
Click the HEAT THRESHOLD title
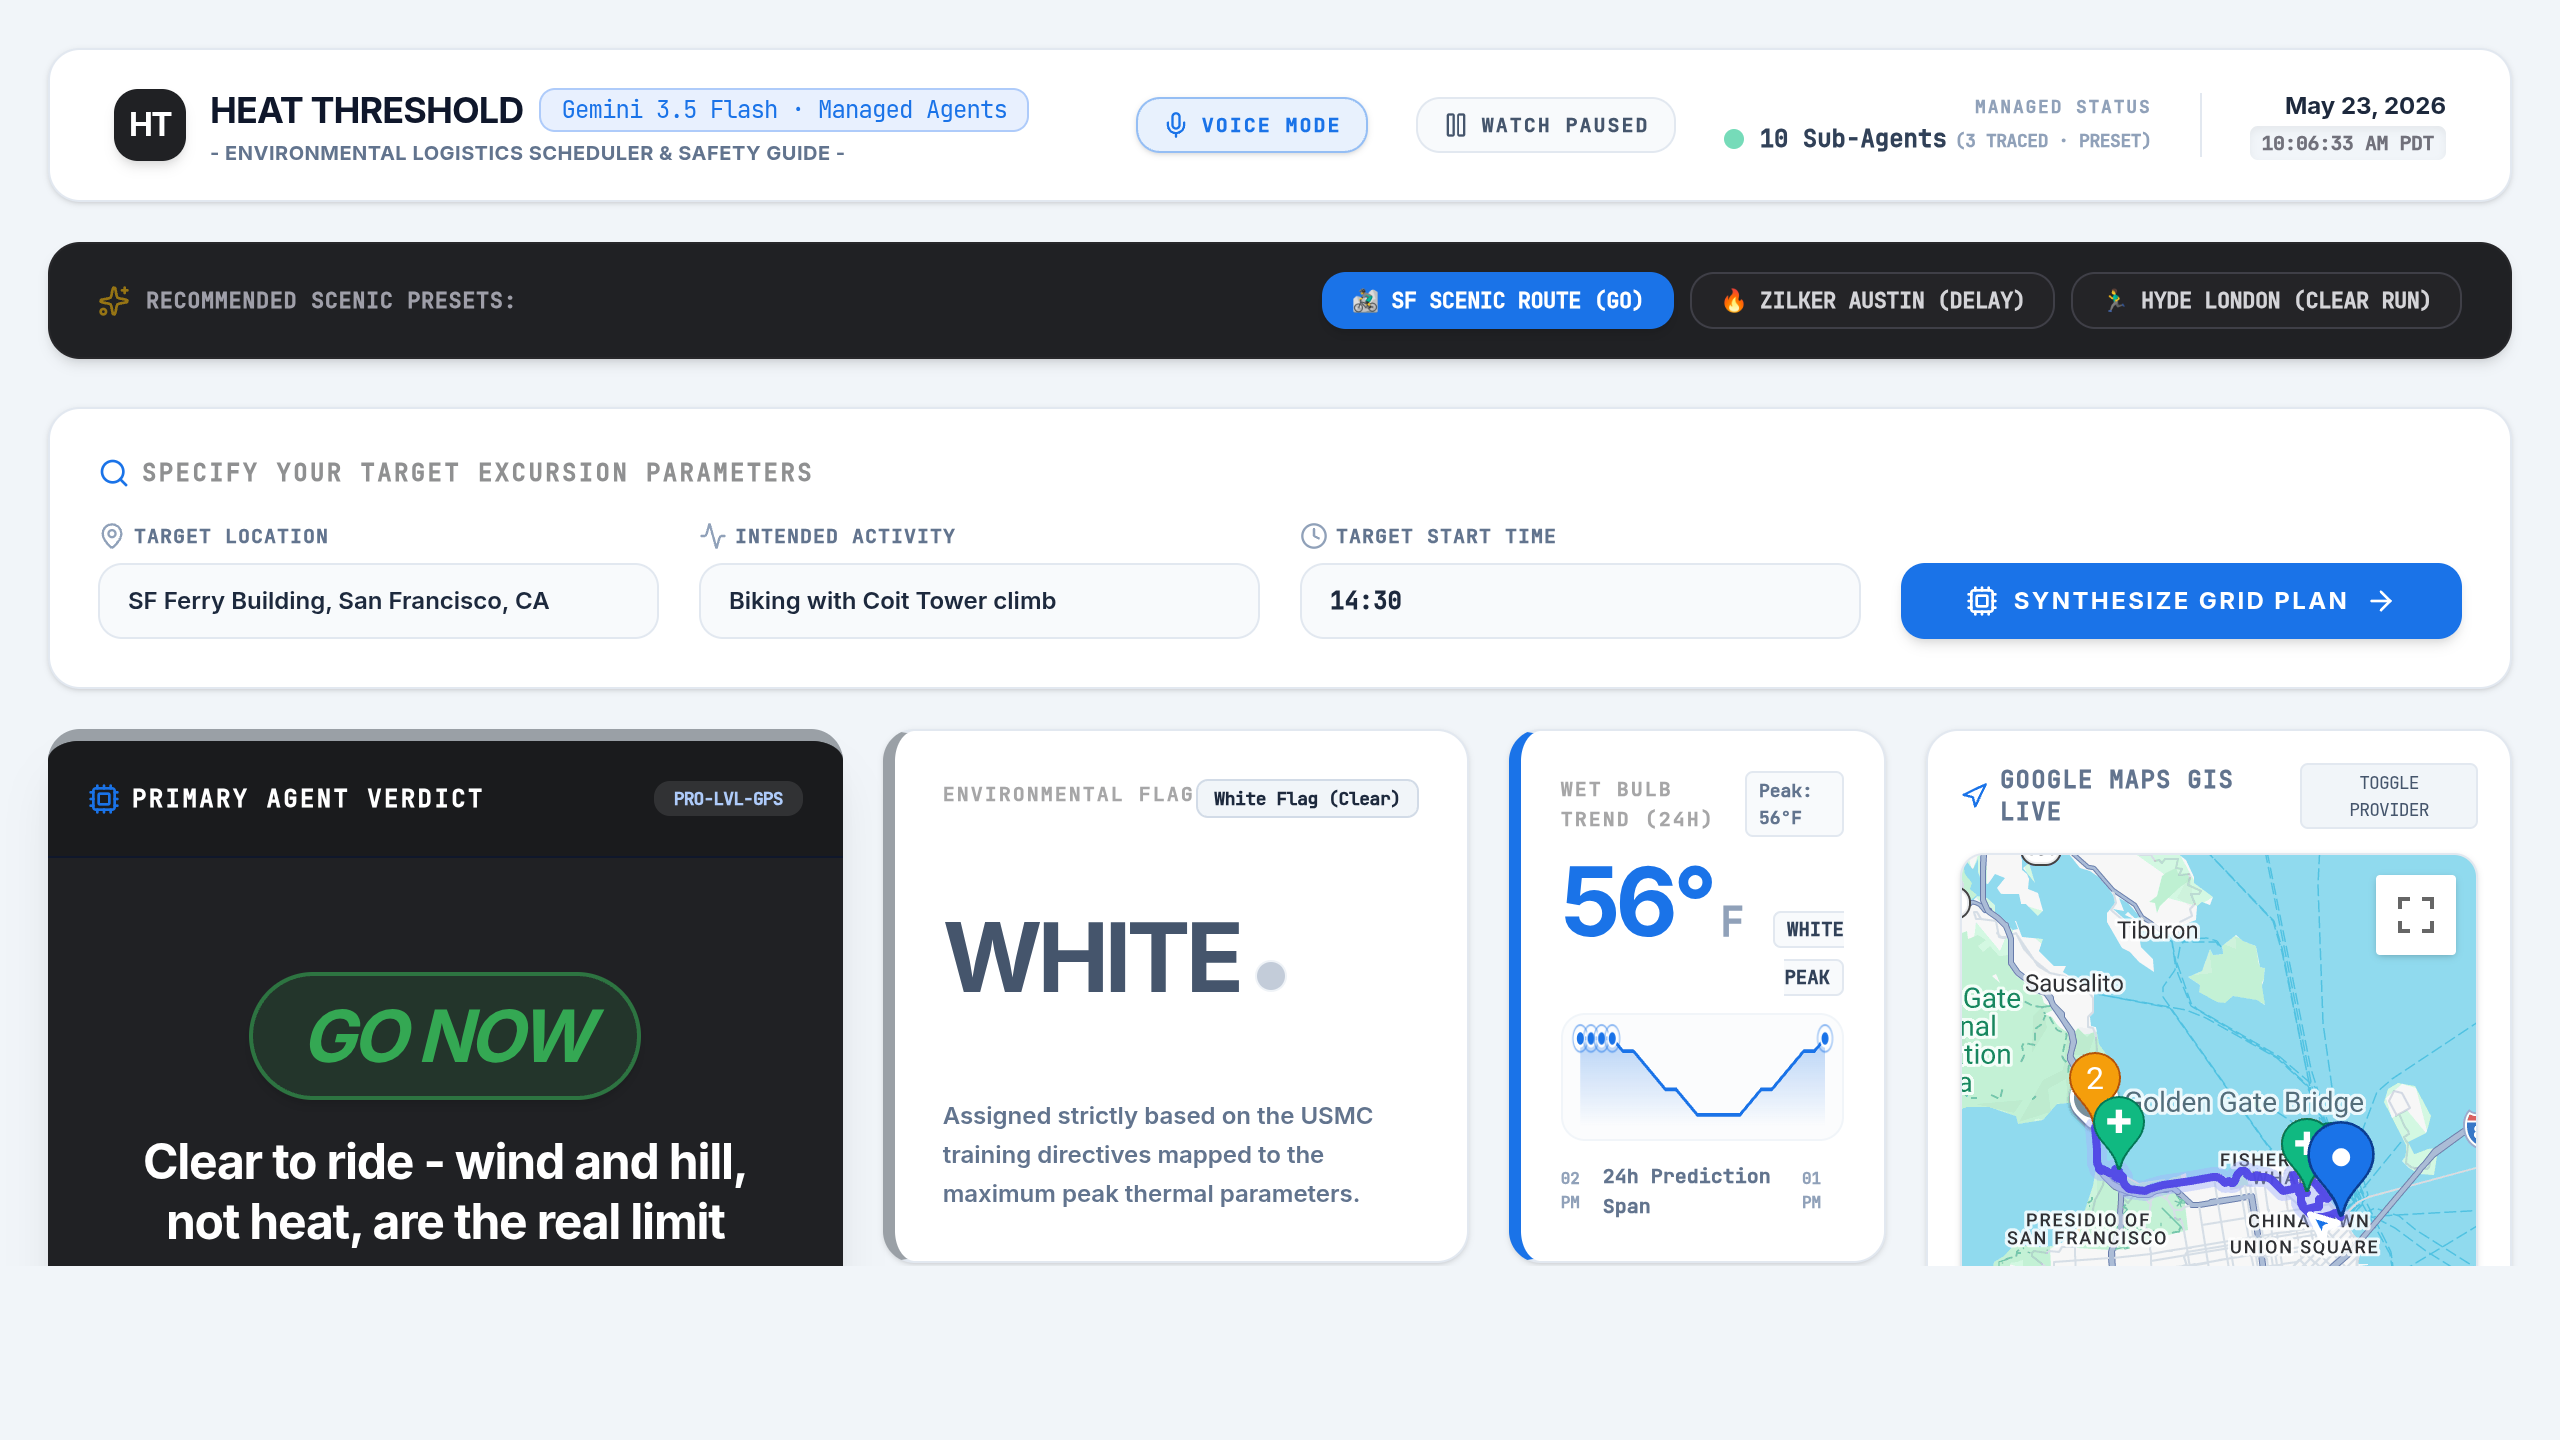366,110
